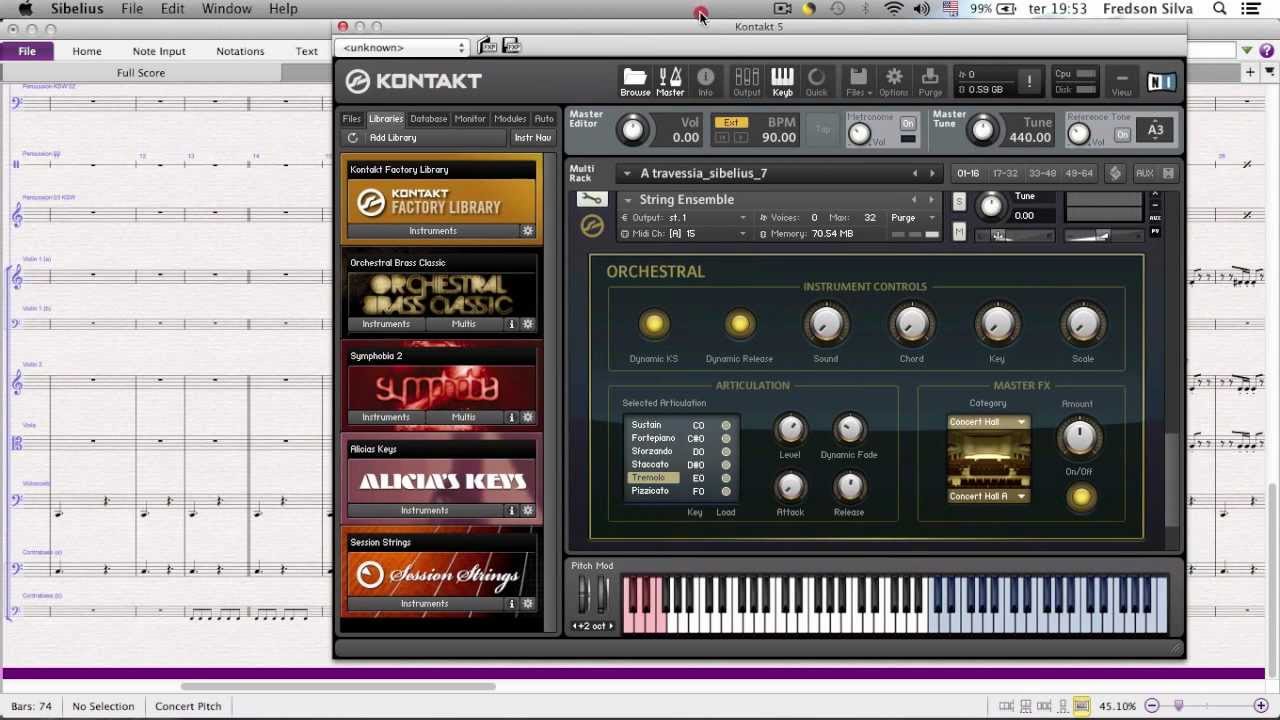Image resolution: width=1280 pixels, height=720 pixels.
Task: Open the Browse panel in Kontakt
Action: 635,82
